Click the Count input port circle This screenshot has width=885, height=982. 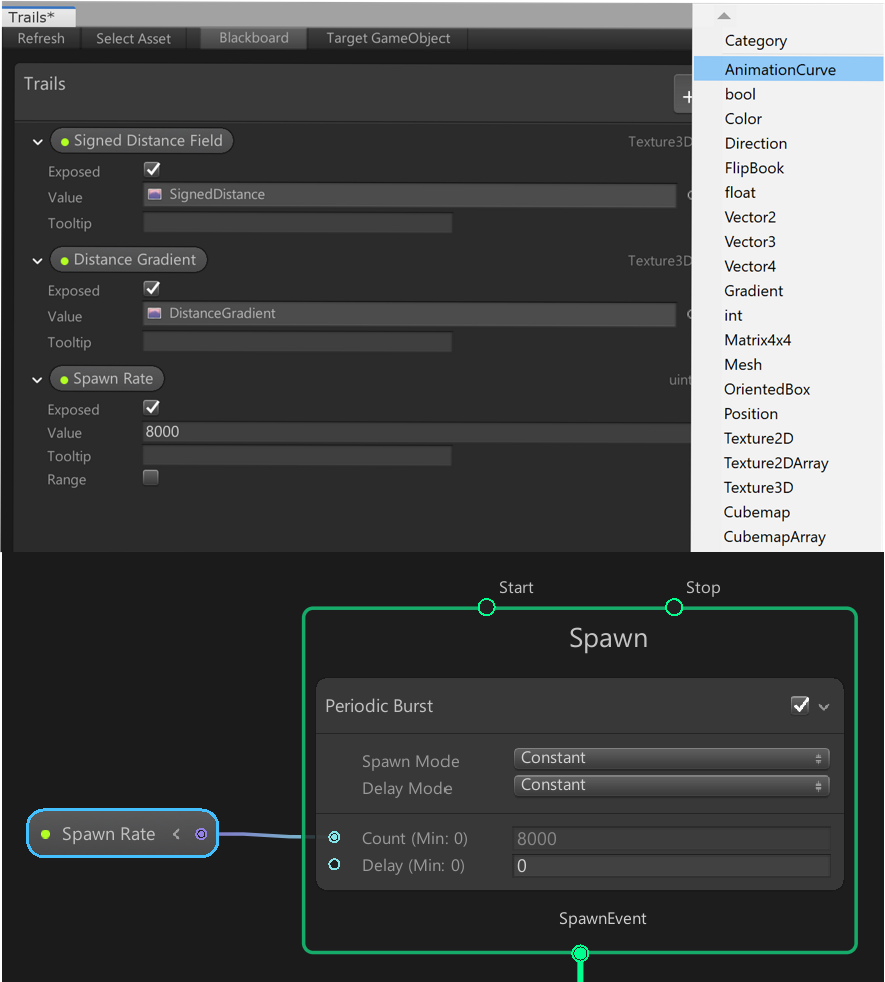(334, 838)
